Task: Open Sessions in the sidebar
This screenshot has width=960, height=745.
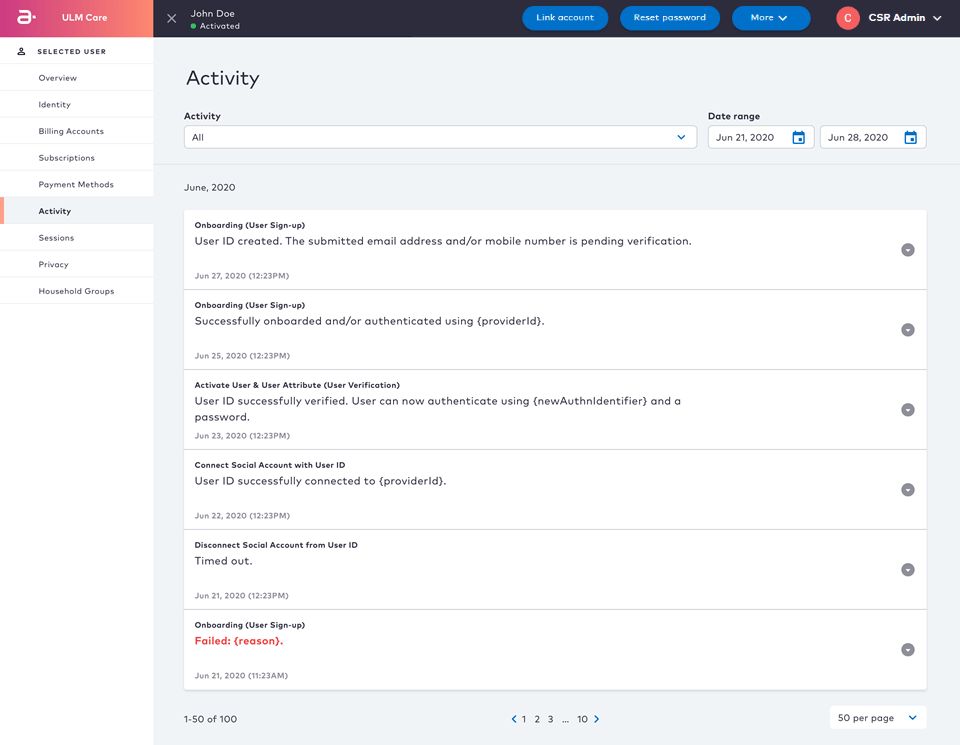Action: 77,238
